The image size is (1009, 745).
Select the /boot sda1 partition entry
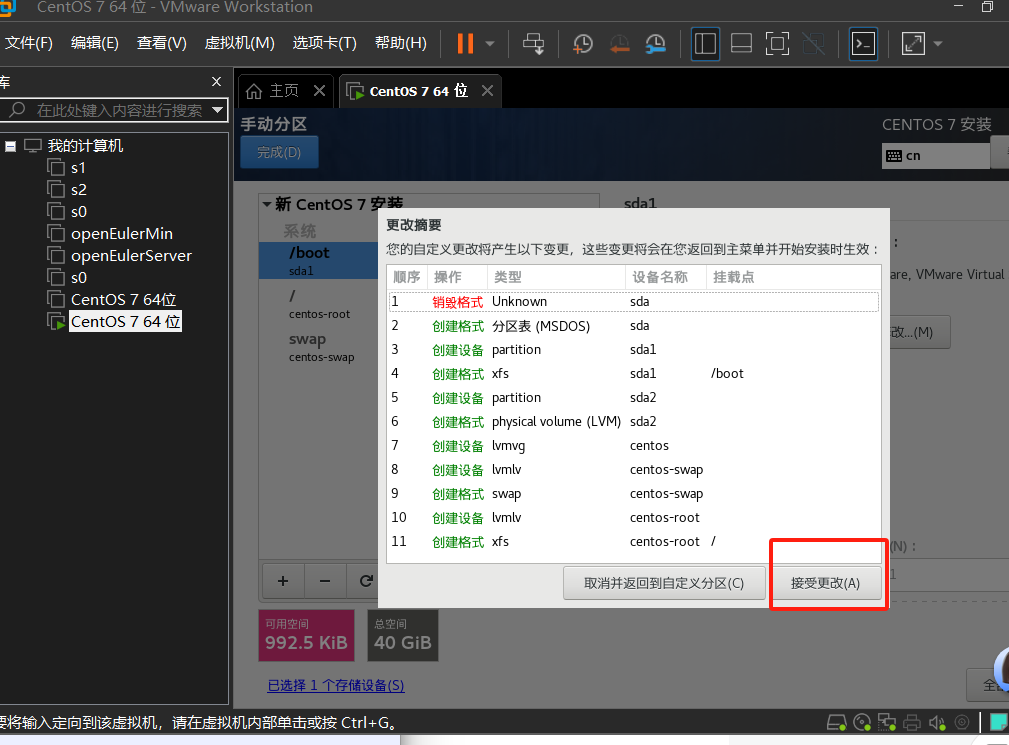[319, 260]
